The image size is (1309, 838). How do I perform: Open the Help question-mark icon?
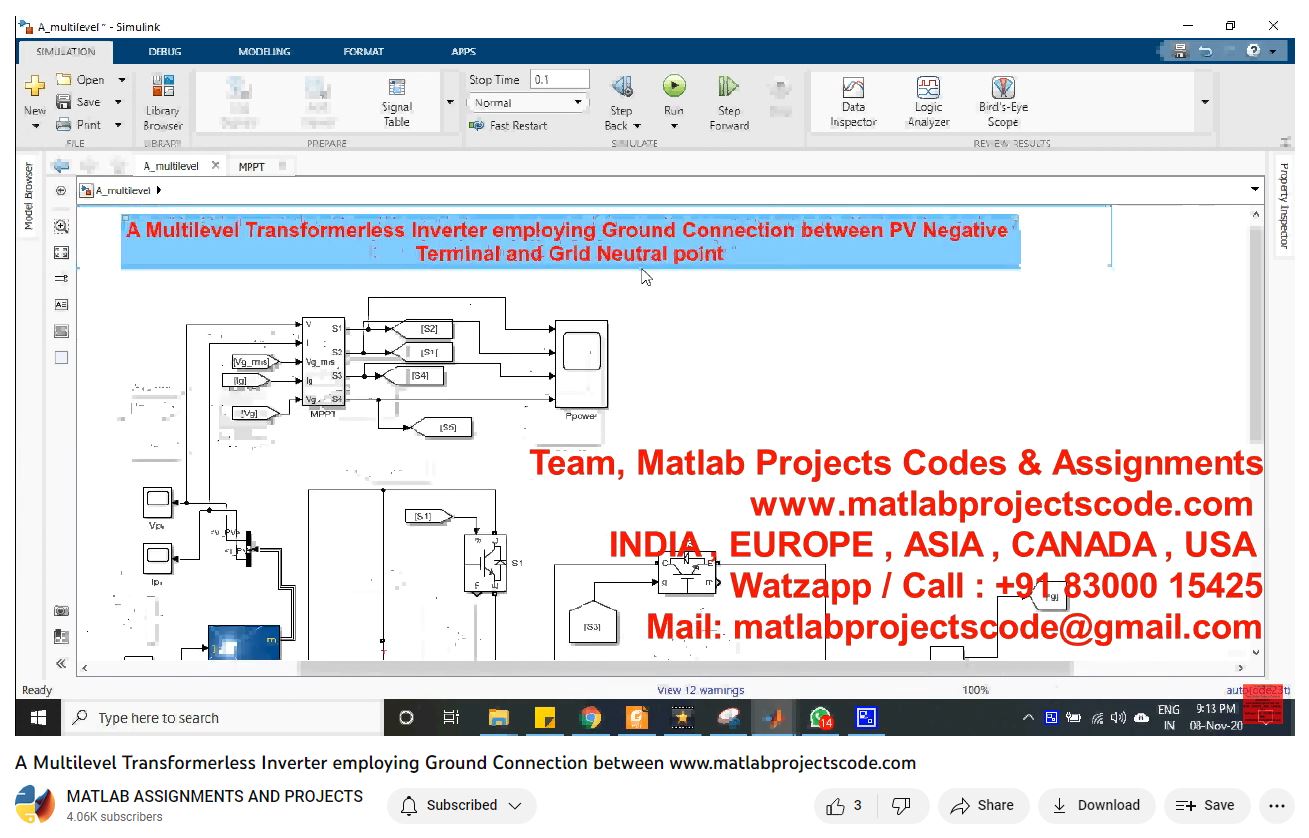1253,51
